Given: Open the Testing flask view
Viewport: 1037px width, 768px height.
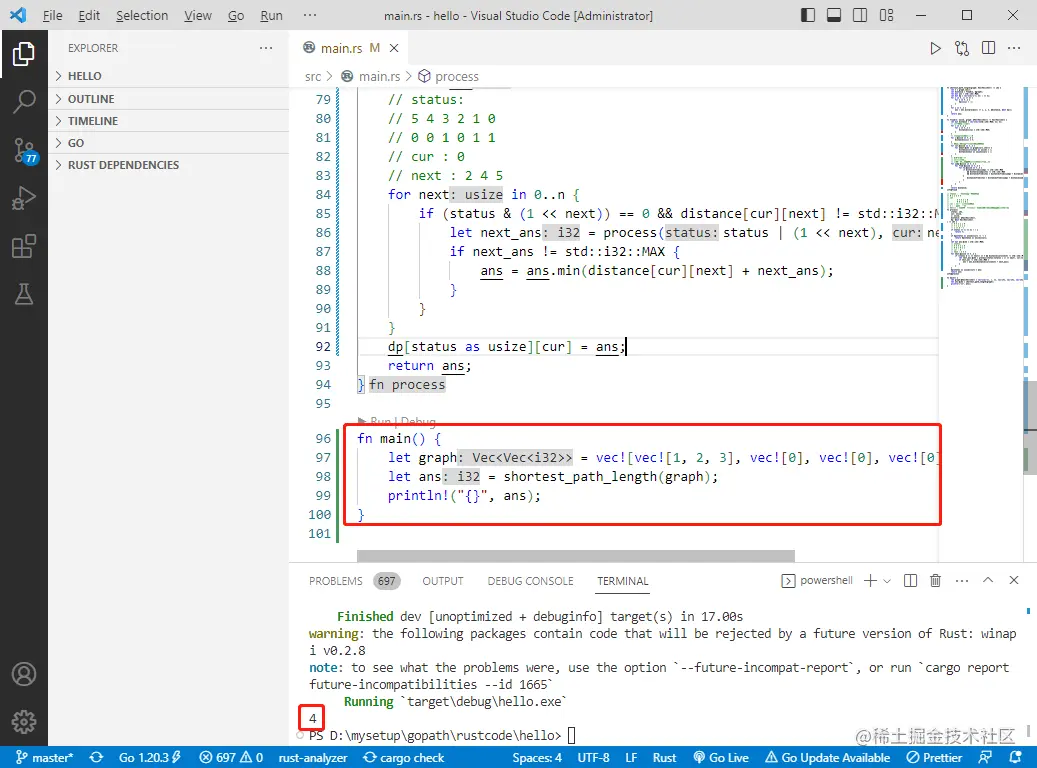Looking at the screenshot, I should (24, 294).
